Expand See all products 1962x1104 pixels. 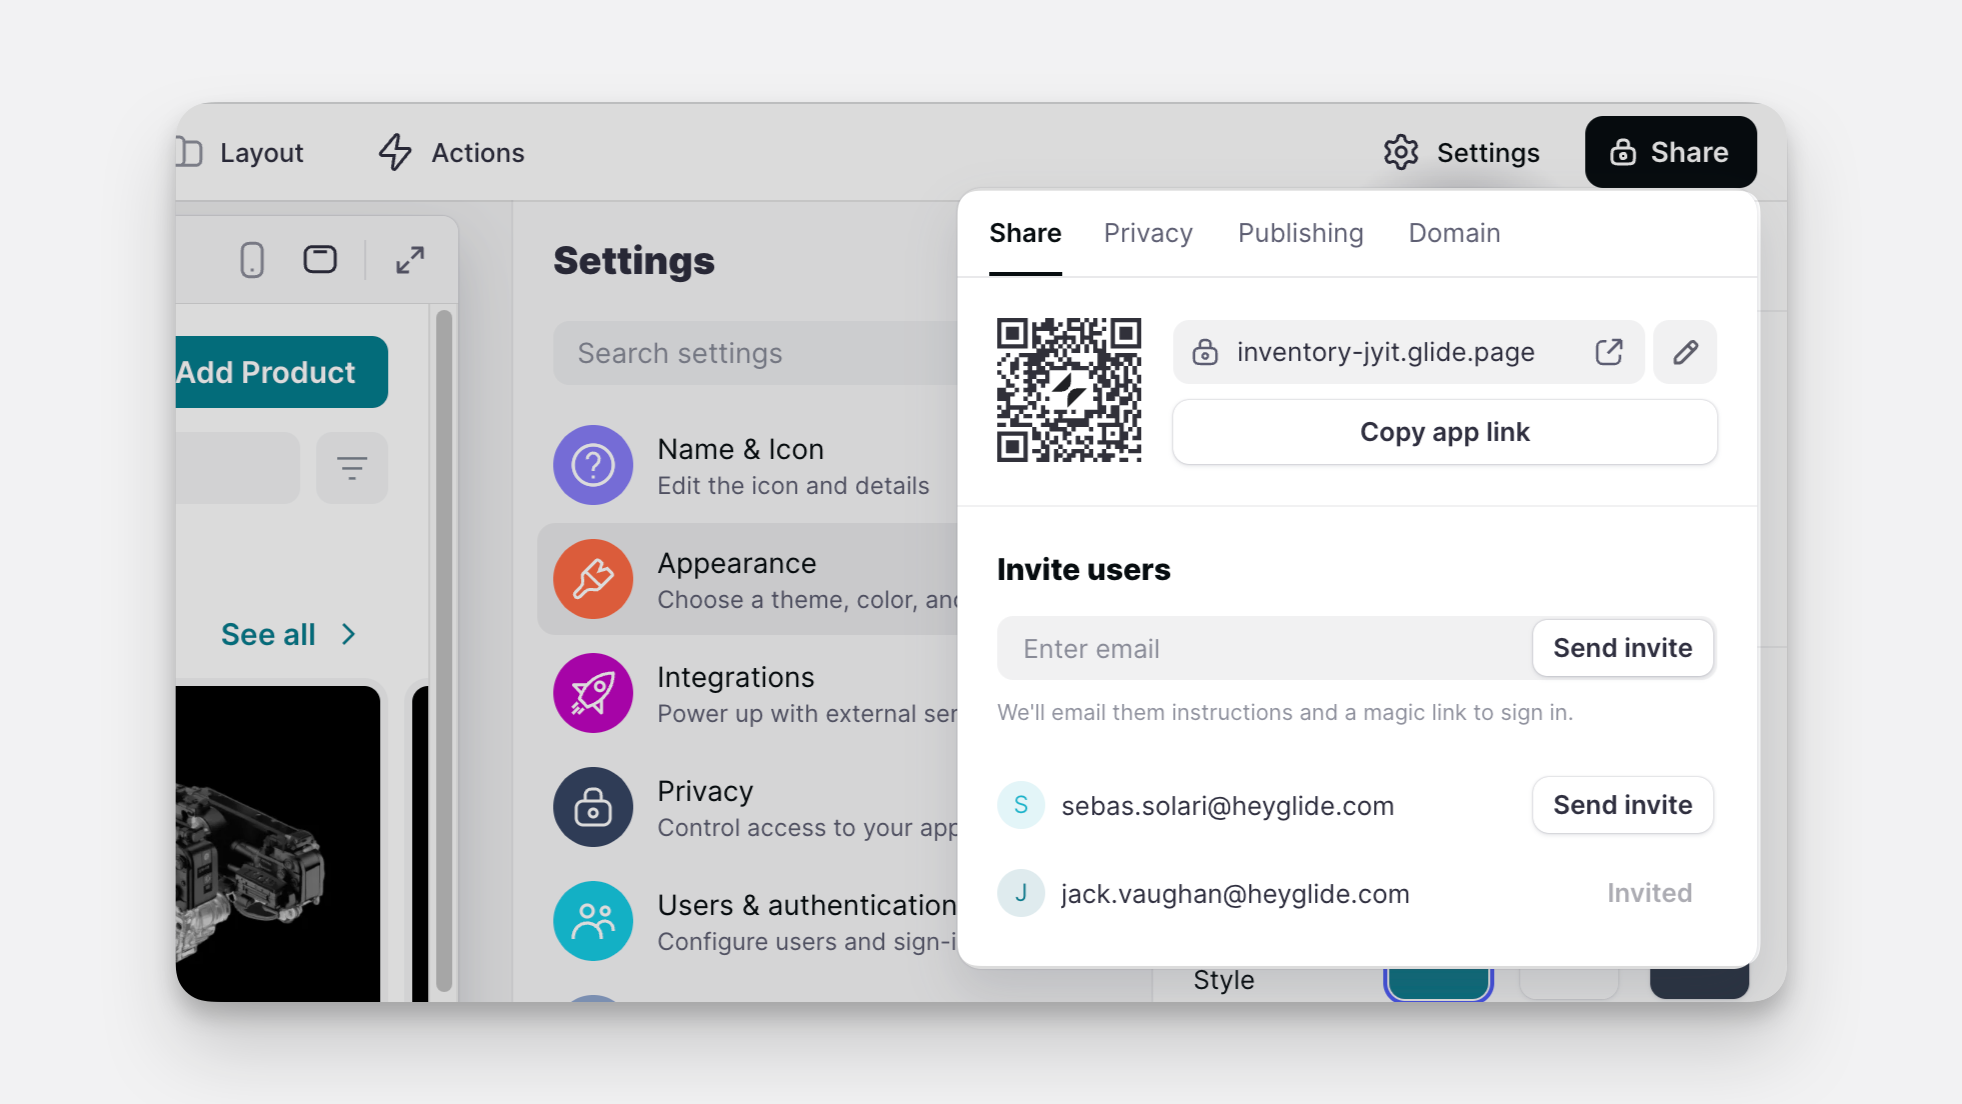coord(288,633)
